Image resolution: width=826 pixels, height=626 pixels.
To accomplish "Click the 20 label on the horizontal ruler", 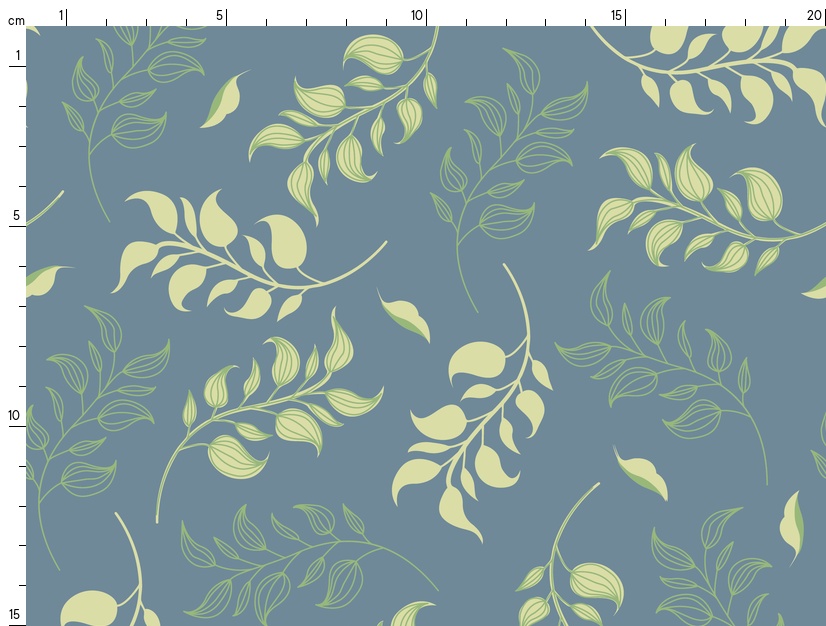I will pyautogui.click(x=814, y=15).
